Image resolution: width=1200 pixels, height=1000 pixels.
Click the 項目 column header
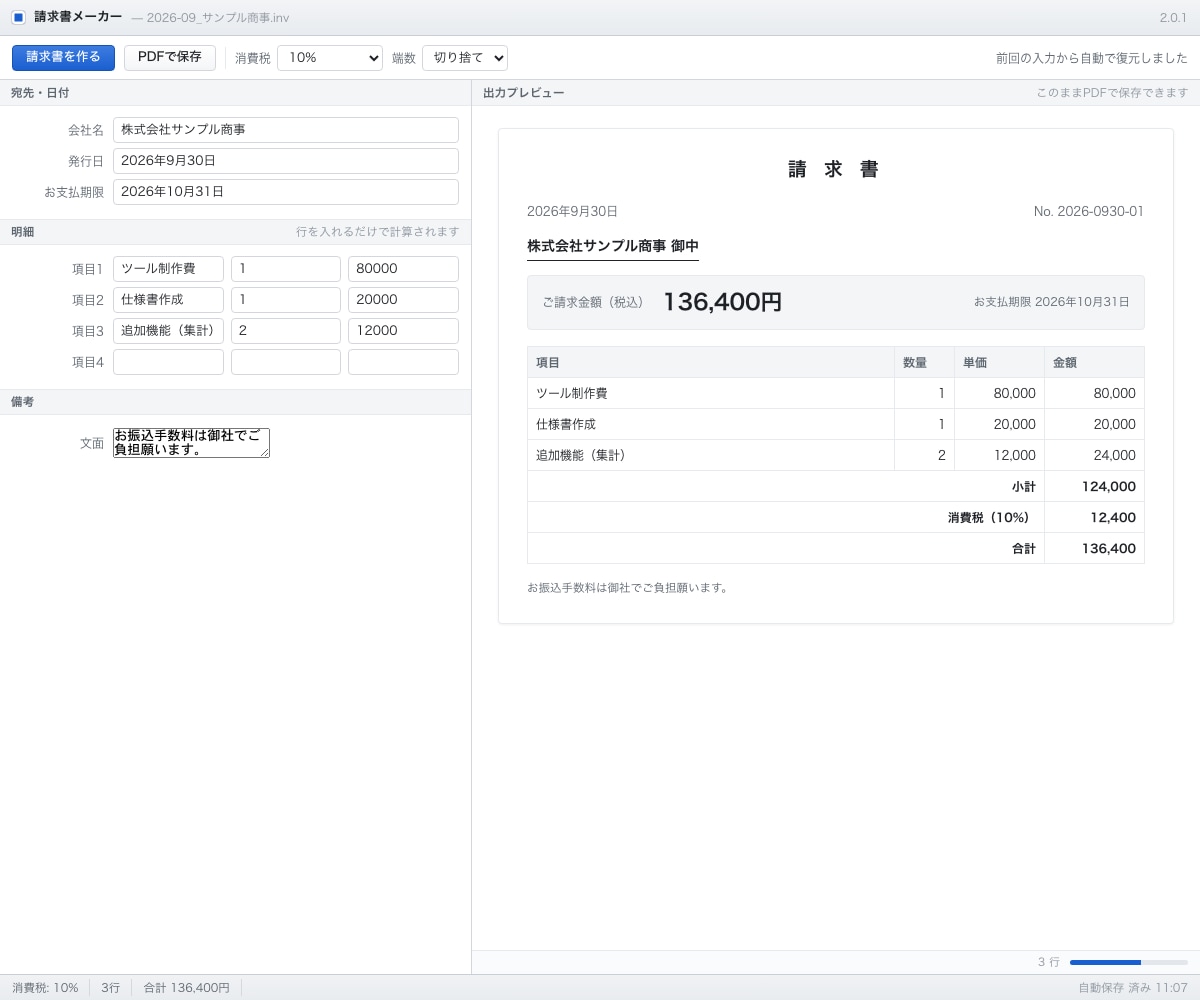711,362
